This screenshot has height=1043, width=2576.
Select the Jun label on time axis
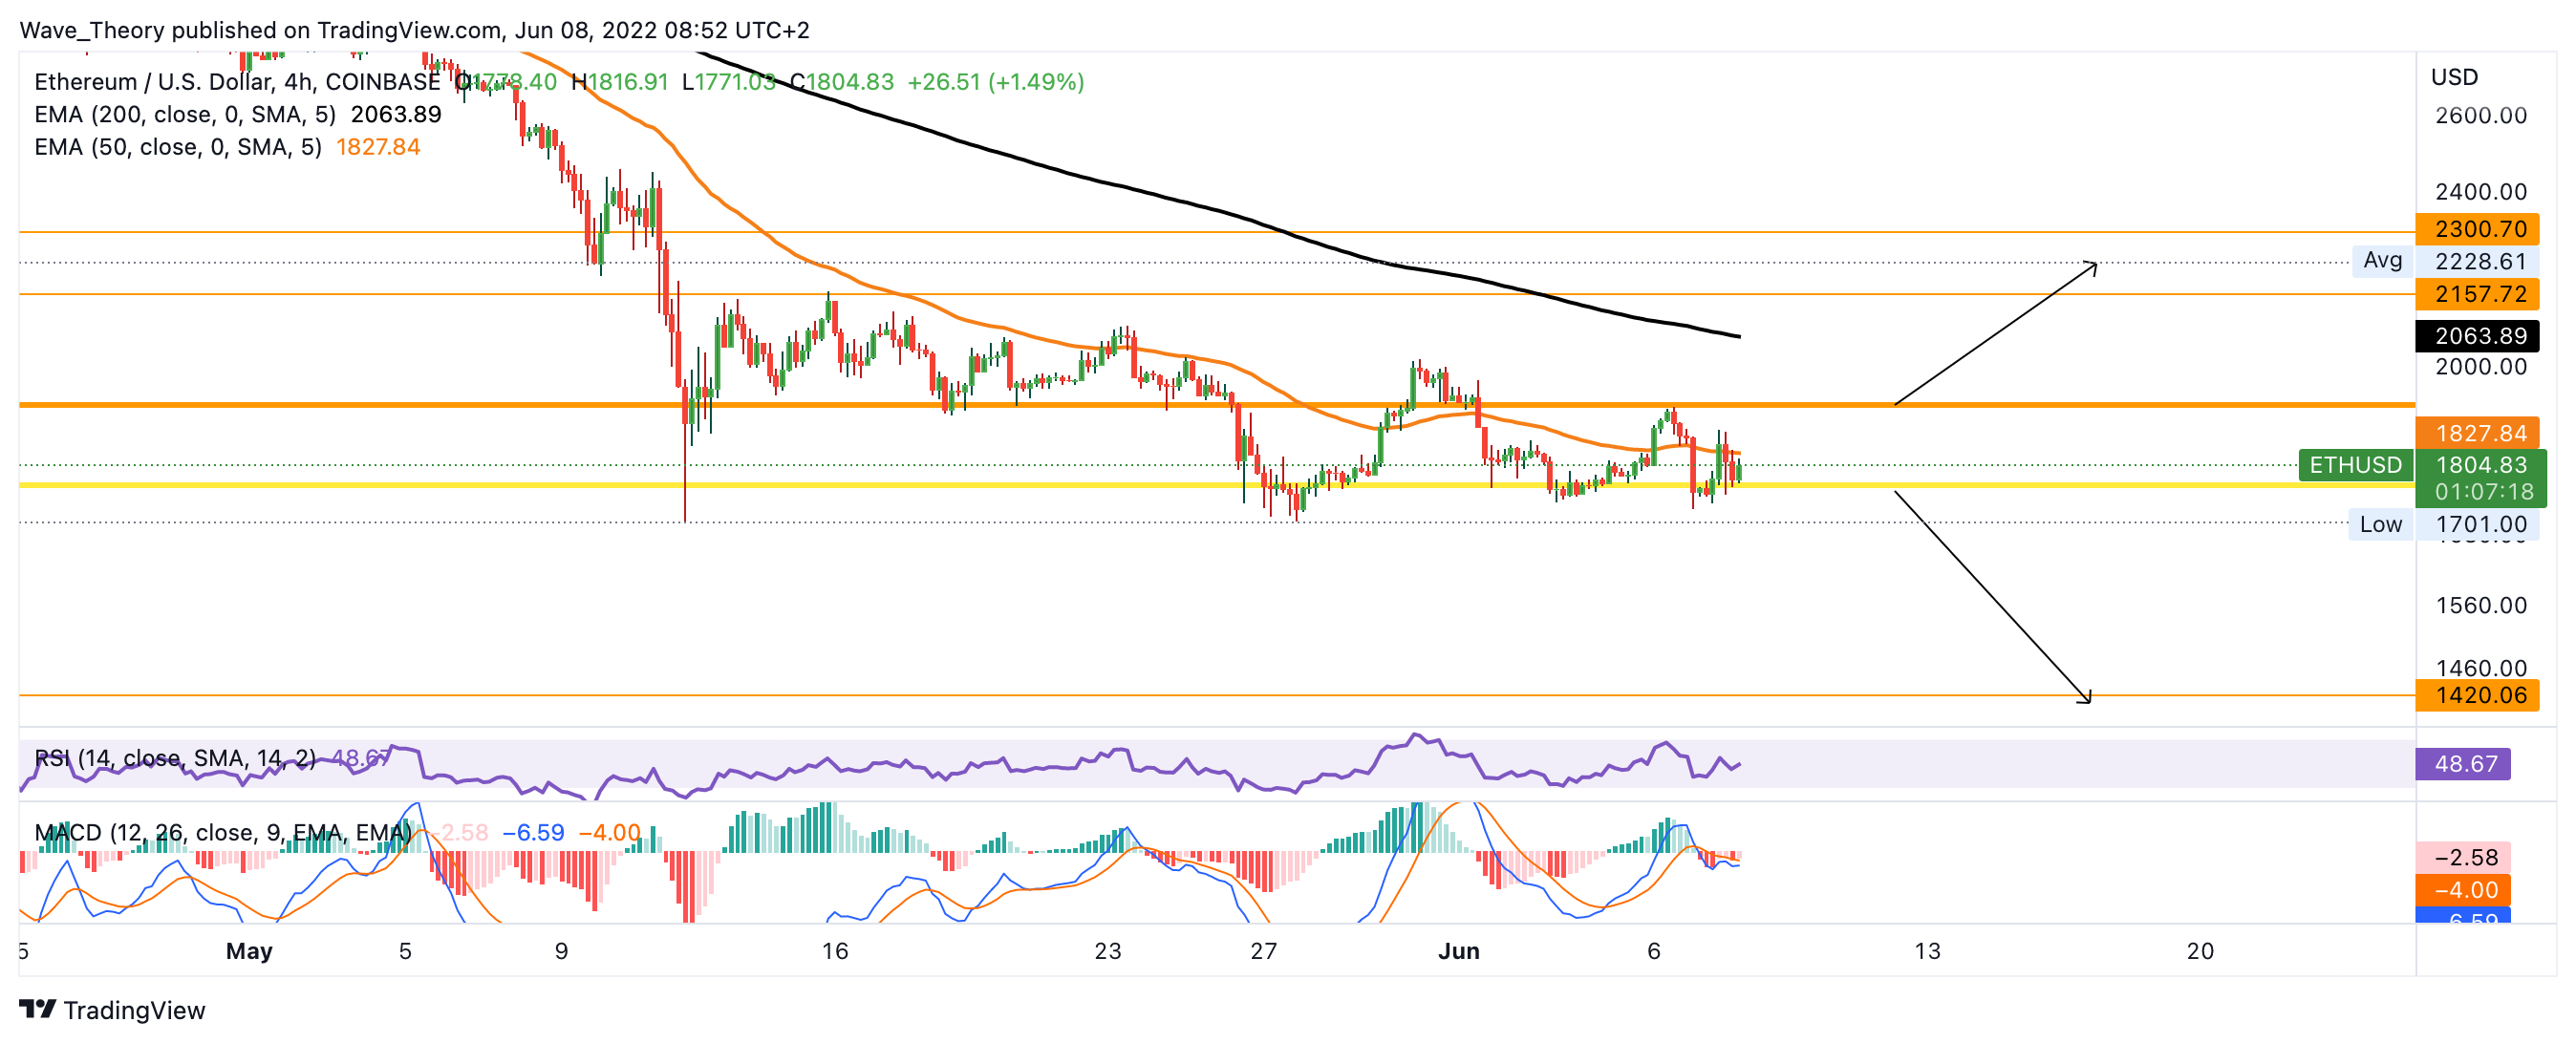coord(1458,951)
